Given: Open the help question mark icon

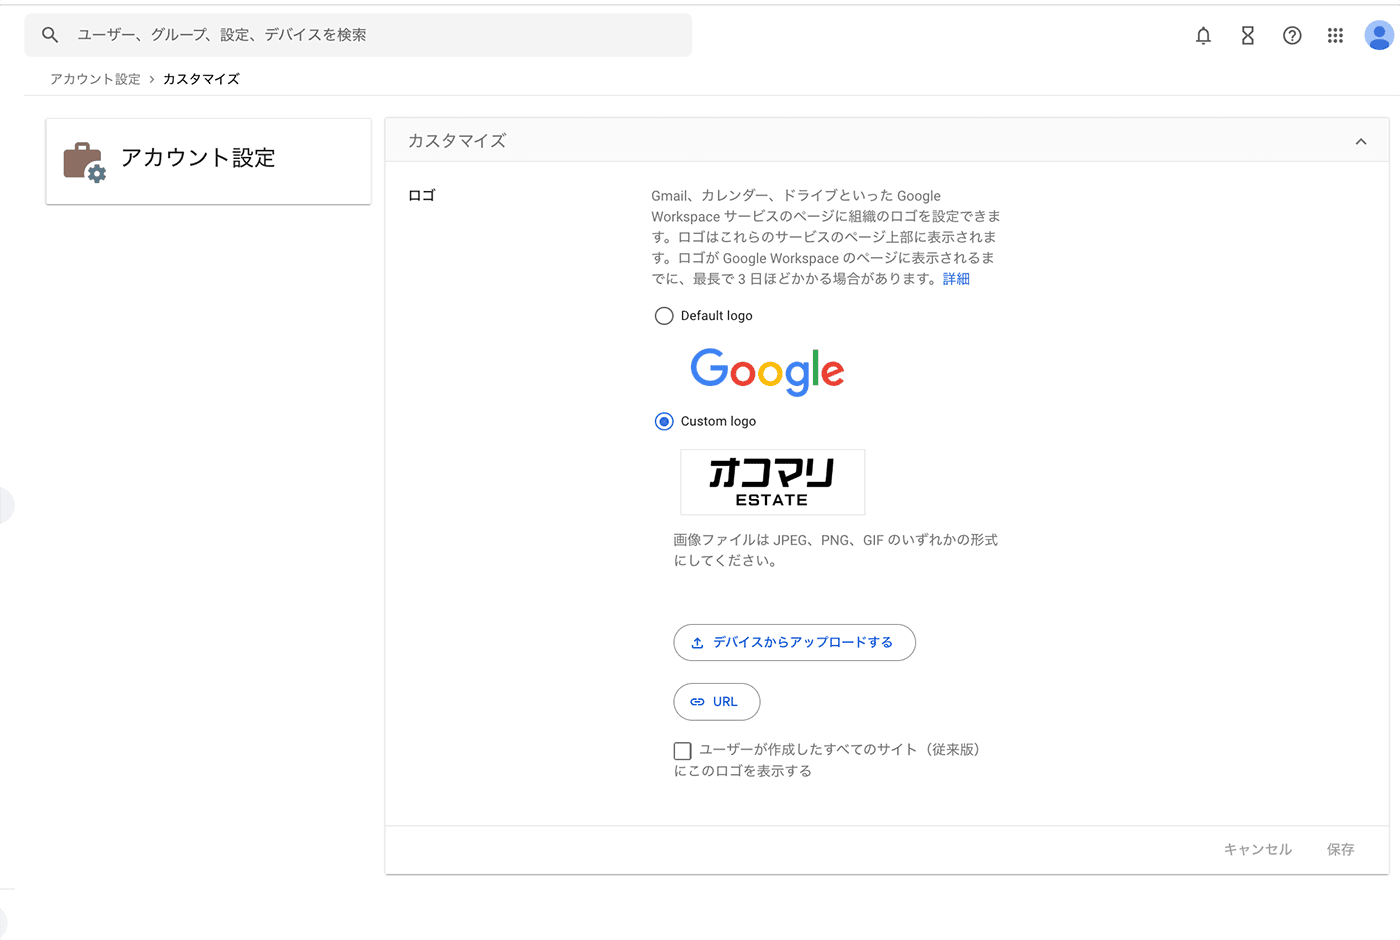Looking at the screenshot, I should coord(1292,36).
